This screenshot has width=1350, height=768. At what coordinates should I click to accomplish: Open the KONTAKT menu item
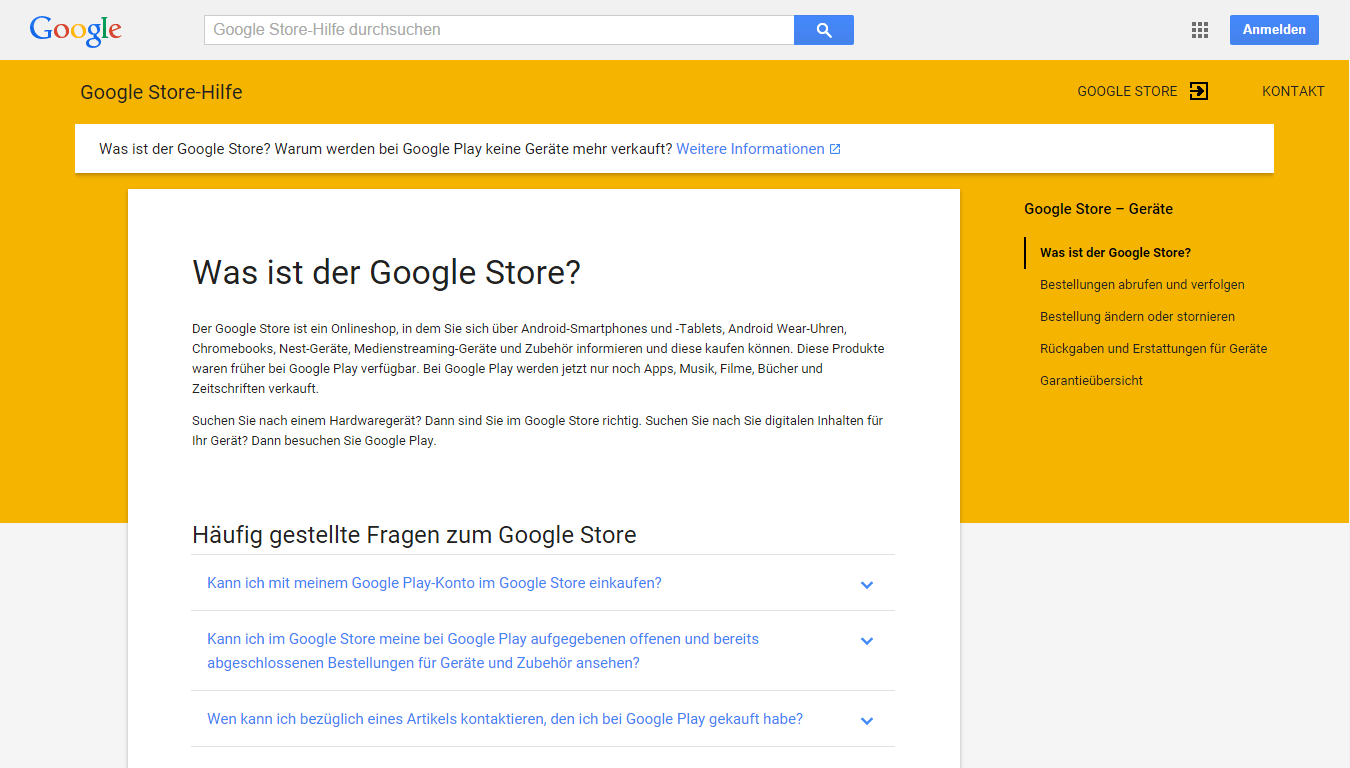[1293, 91]
